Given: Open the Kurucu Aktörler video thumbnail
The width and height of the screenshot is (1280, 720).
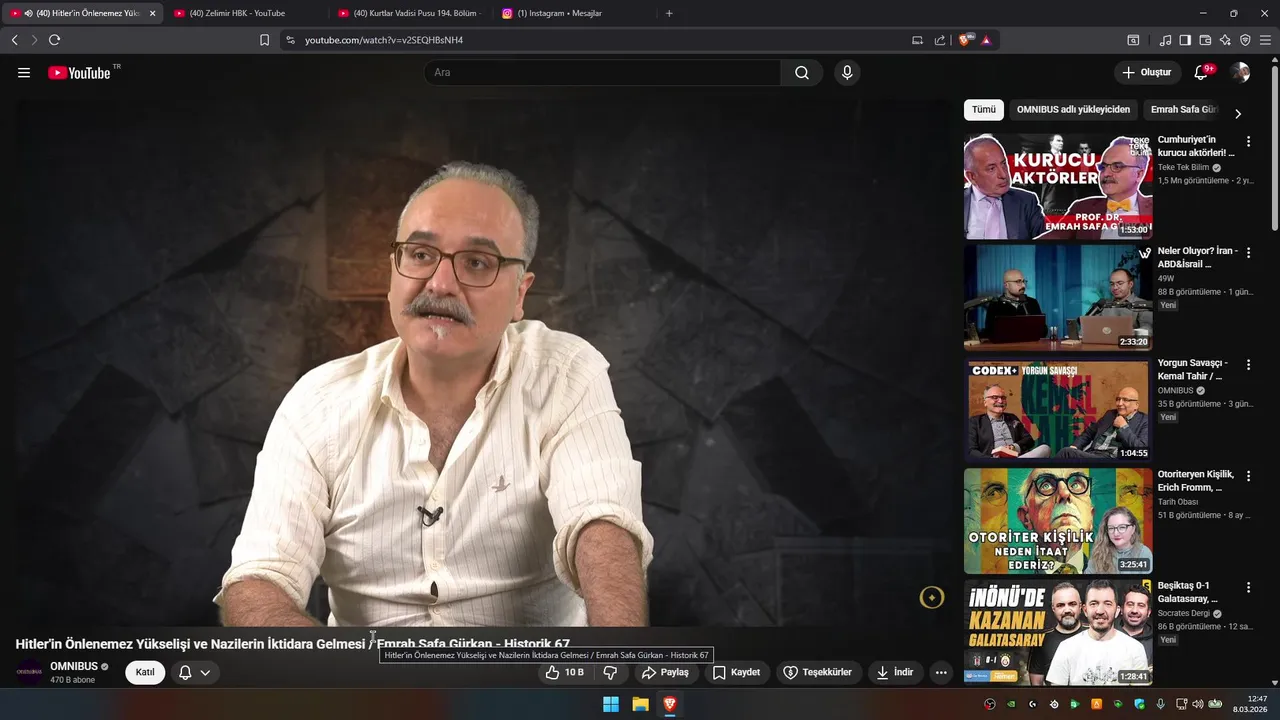Looking at the screenshot, I should (1058, 186).
